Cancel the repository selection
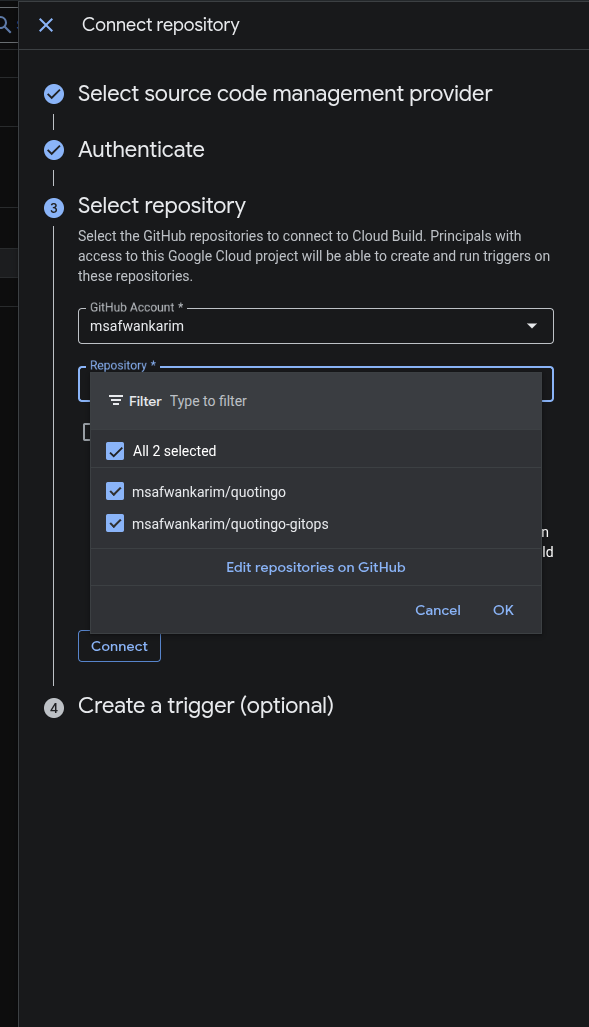589x1027 pixels. click(438, 610)
